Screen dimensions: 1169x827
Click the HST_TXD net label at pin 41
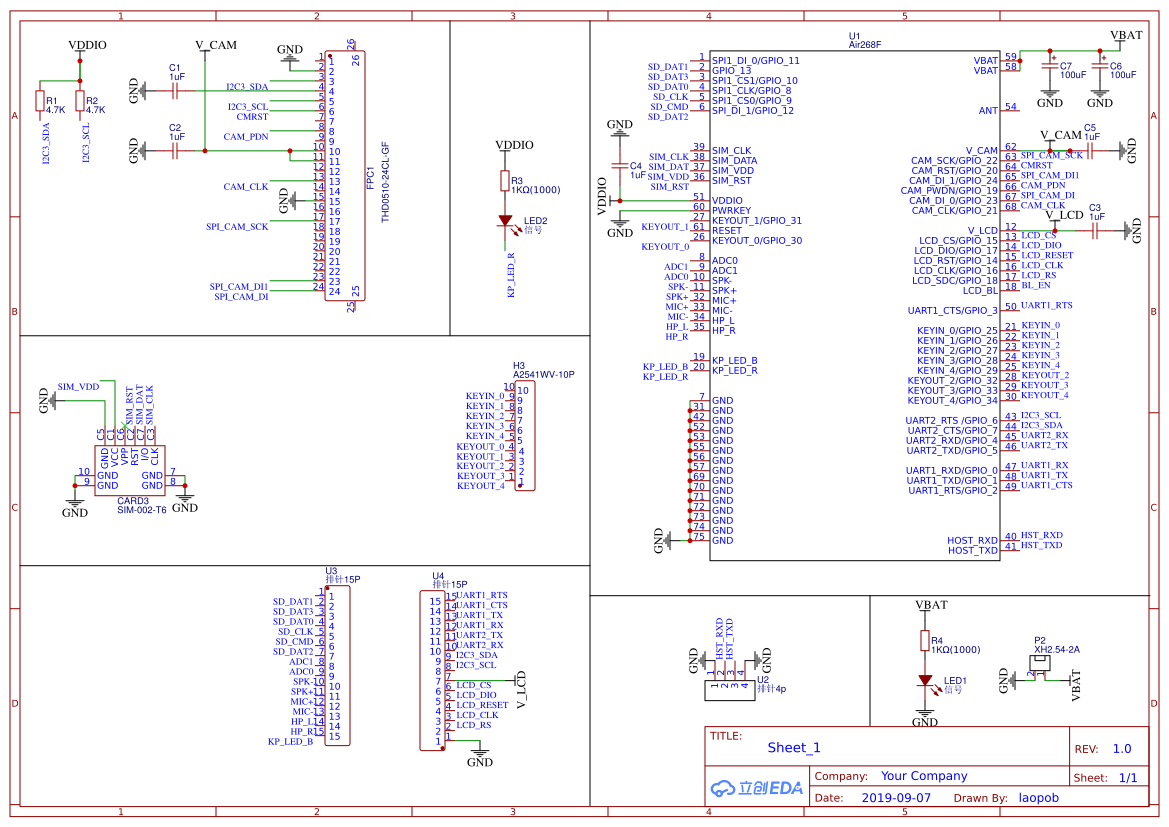click(1042, 545)
